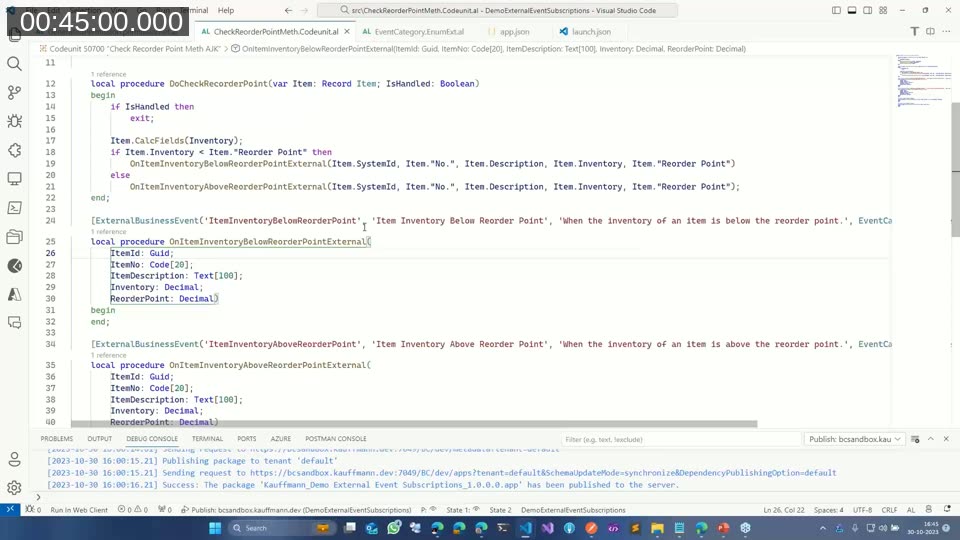Expand the collapsed terminal prompt chevron
The height and width of the screenshot is (540, 960).
[38, 497]
